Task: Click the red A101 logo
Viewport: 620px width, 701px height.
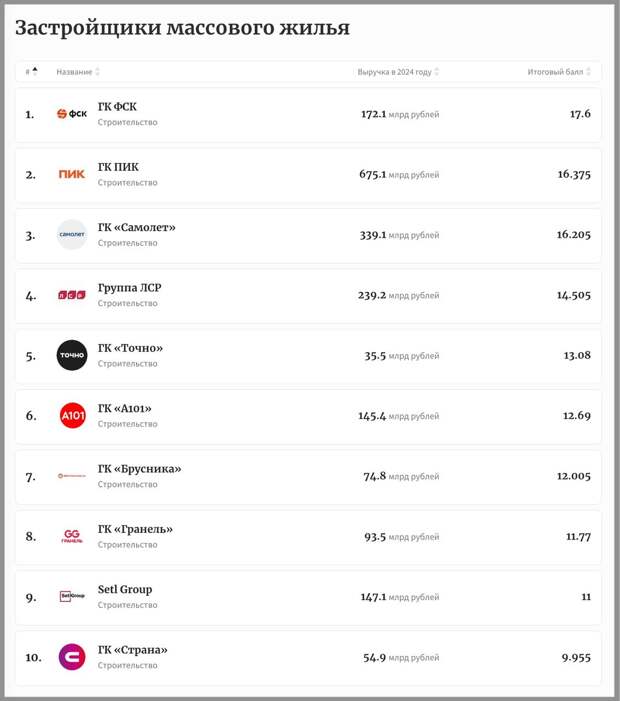Action: 72,415
